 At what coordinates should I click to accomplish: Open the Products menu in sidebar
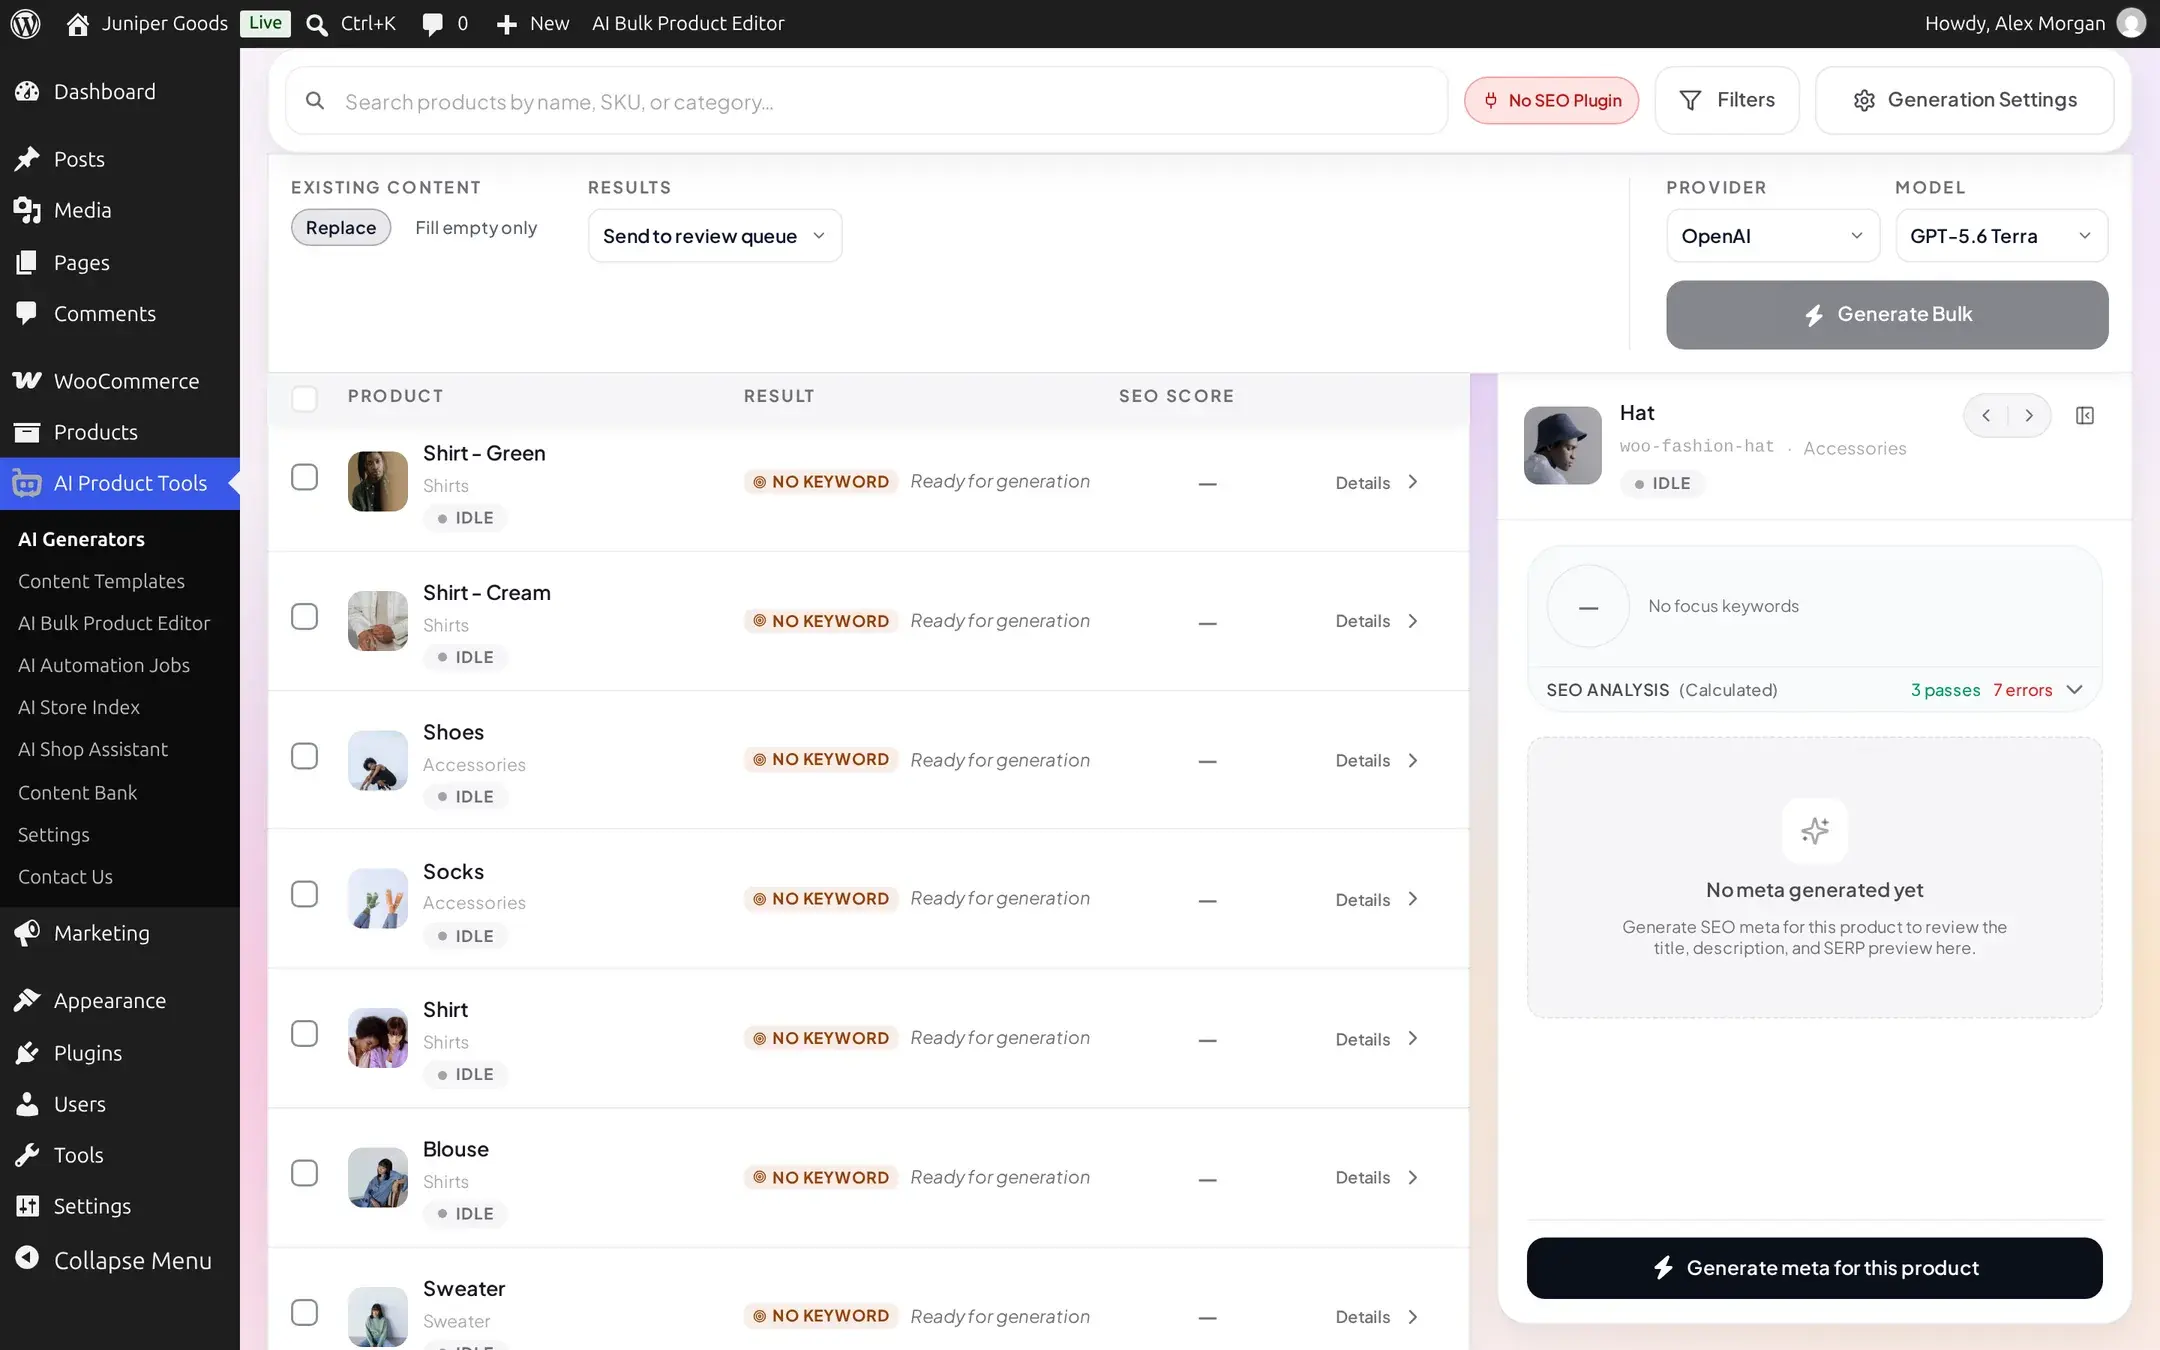[96, 432]
